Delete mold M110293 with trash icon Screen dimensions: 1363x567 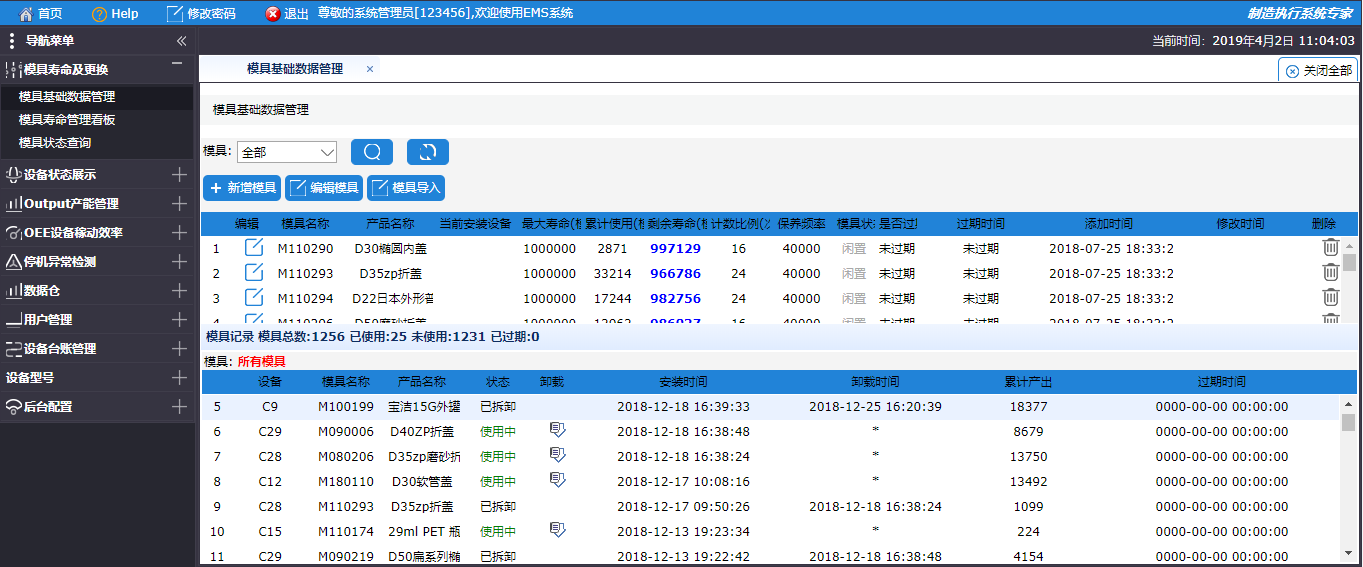coord(1330,272)
